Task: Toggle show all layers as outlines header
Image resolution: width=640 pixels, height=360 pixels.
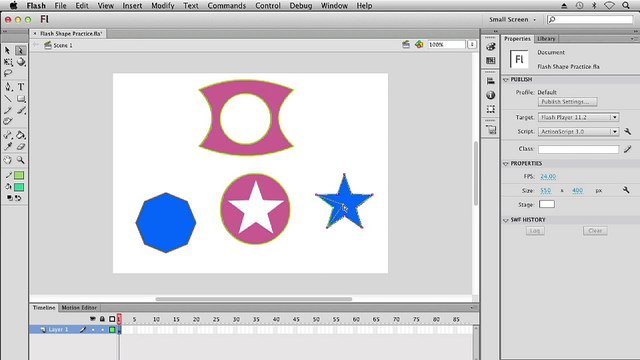Action: (112, 319)
